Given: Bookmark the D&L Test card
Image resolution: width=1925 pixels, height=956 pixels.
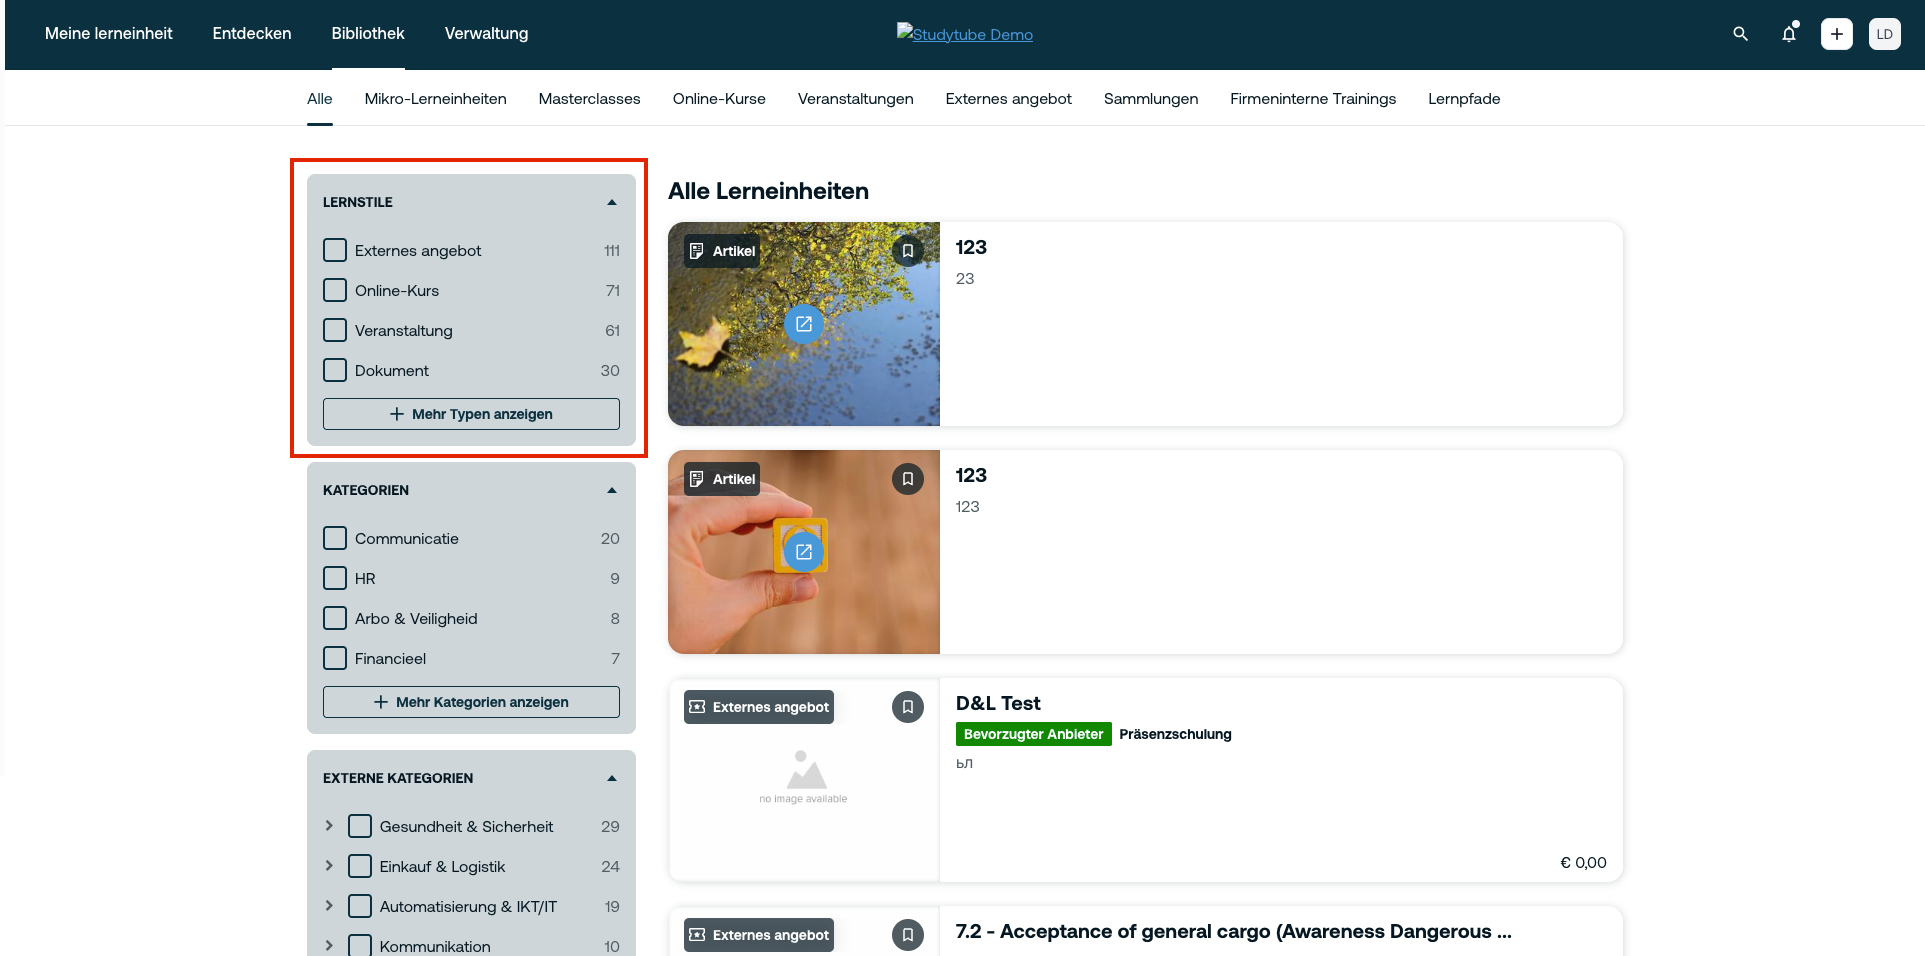Looking at the screenshot, I should point(908,707).
